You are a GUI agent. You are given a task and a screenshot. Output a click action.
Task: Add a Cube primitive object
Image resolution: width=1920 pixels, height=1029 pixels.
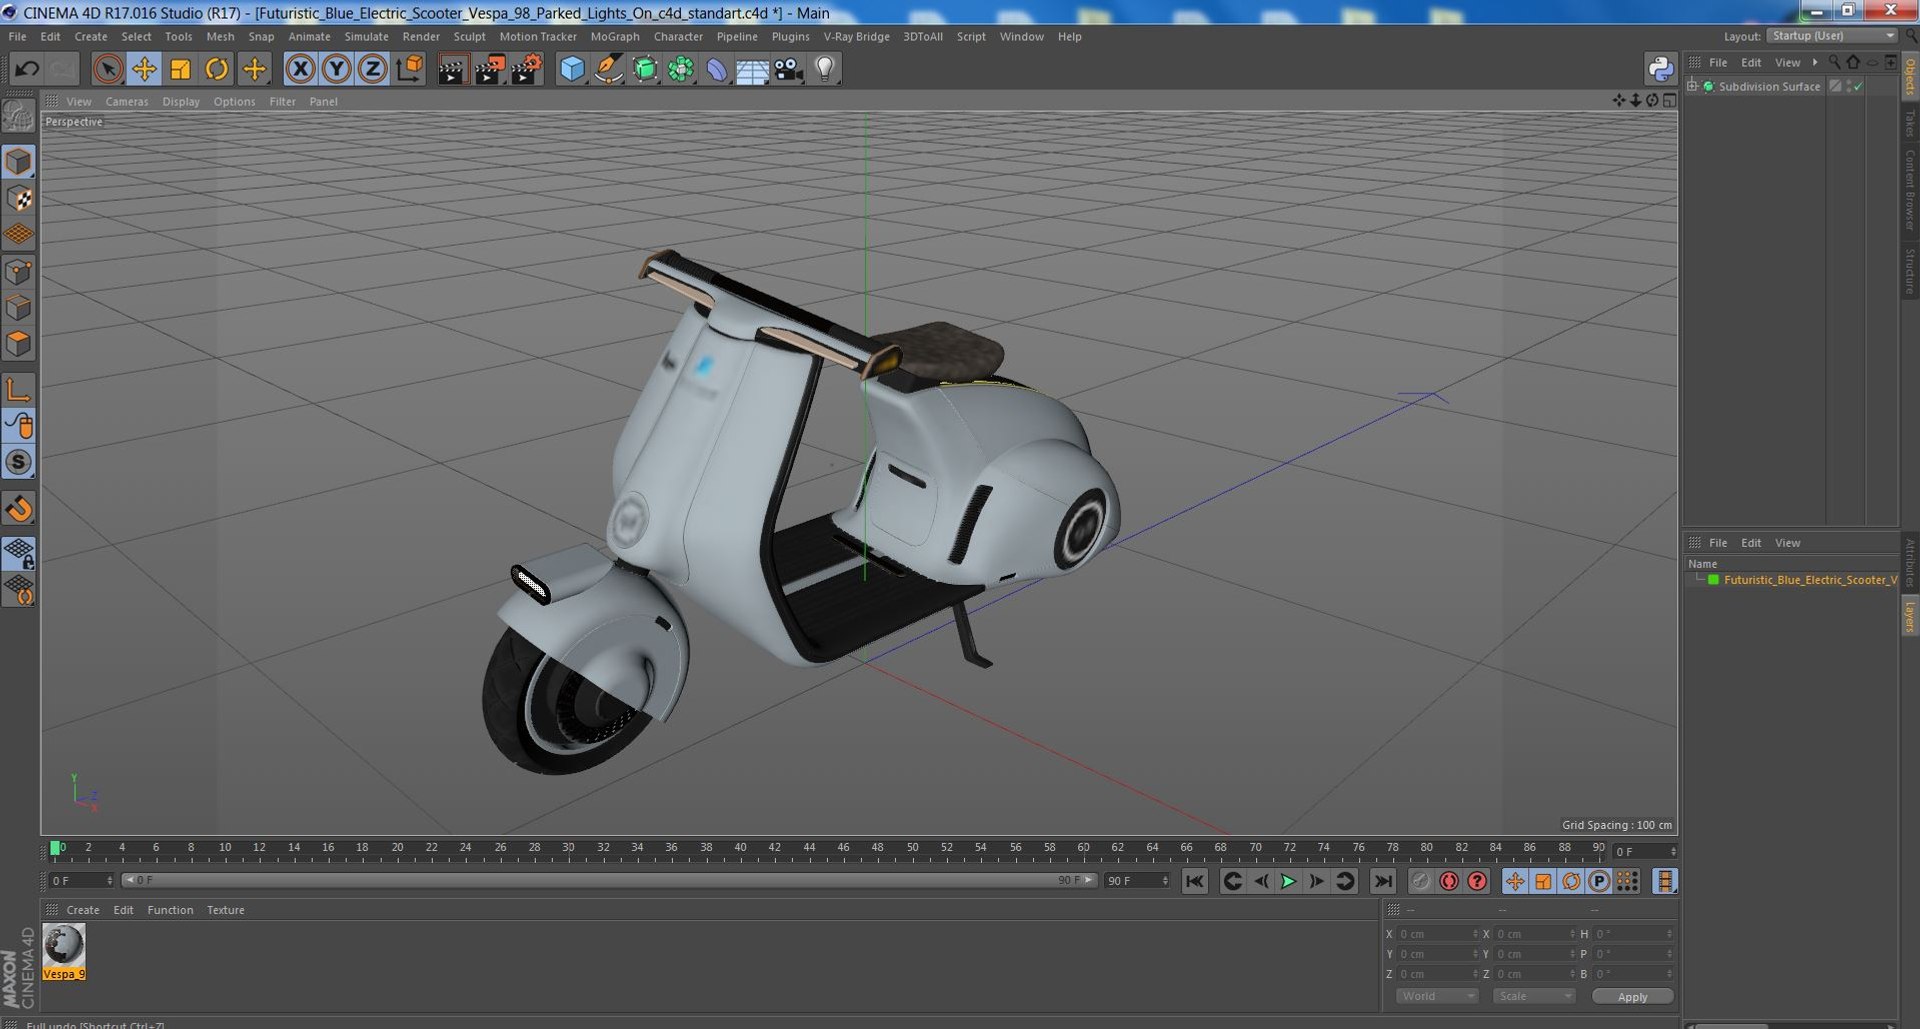coord(572,69)
